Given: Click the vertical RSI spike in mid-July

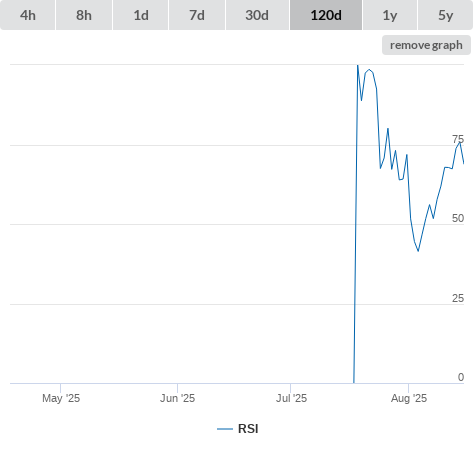Looking at the screenshot, I should click(355, 223).
